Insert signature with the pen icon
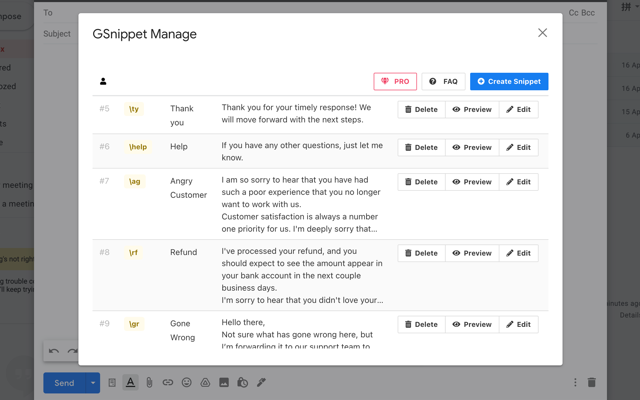Image resolution: width=640 pixels, height=400 pixels. pyautogui.click(x=261, y=382)
